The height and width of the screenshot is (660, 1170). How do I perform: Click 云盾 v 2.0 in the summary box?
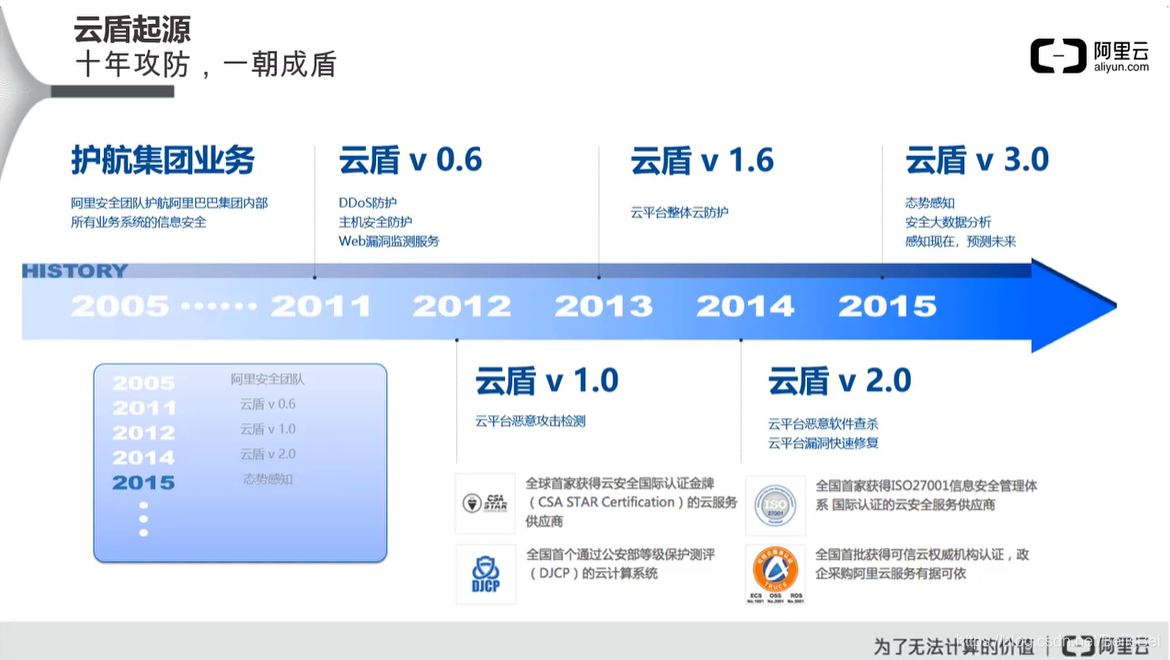267,454
